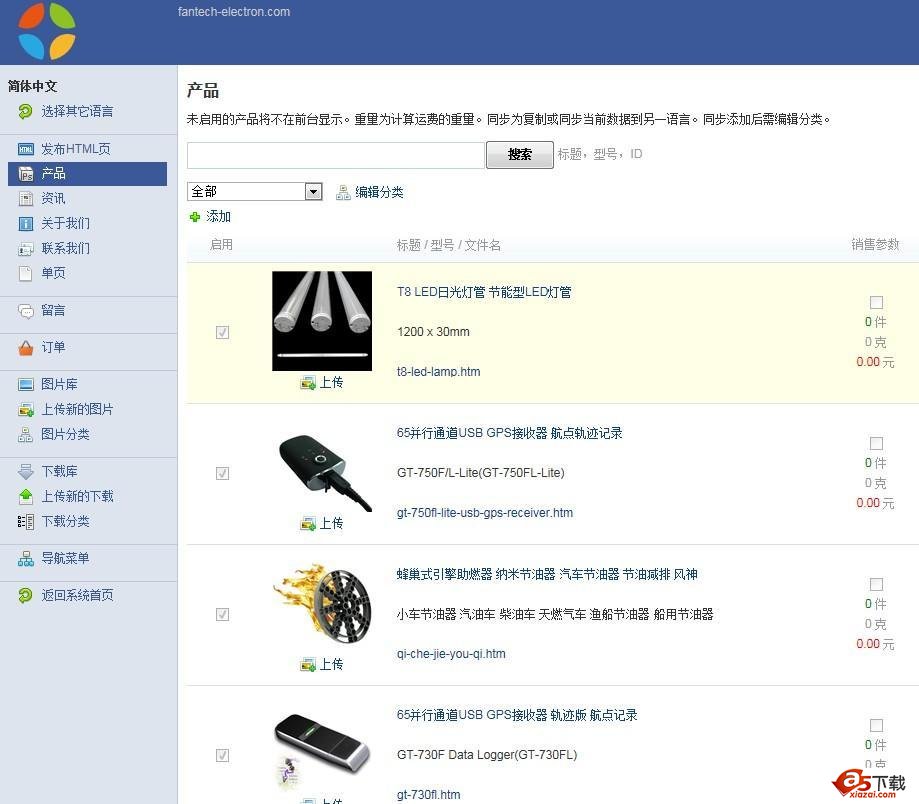Viewport: 919px width, 804px height.
Task: Click upload icon under T8 LED lamp image
Action: [308, 383]
